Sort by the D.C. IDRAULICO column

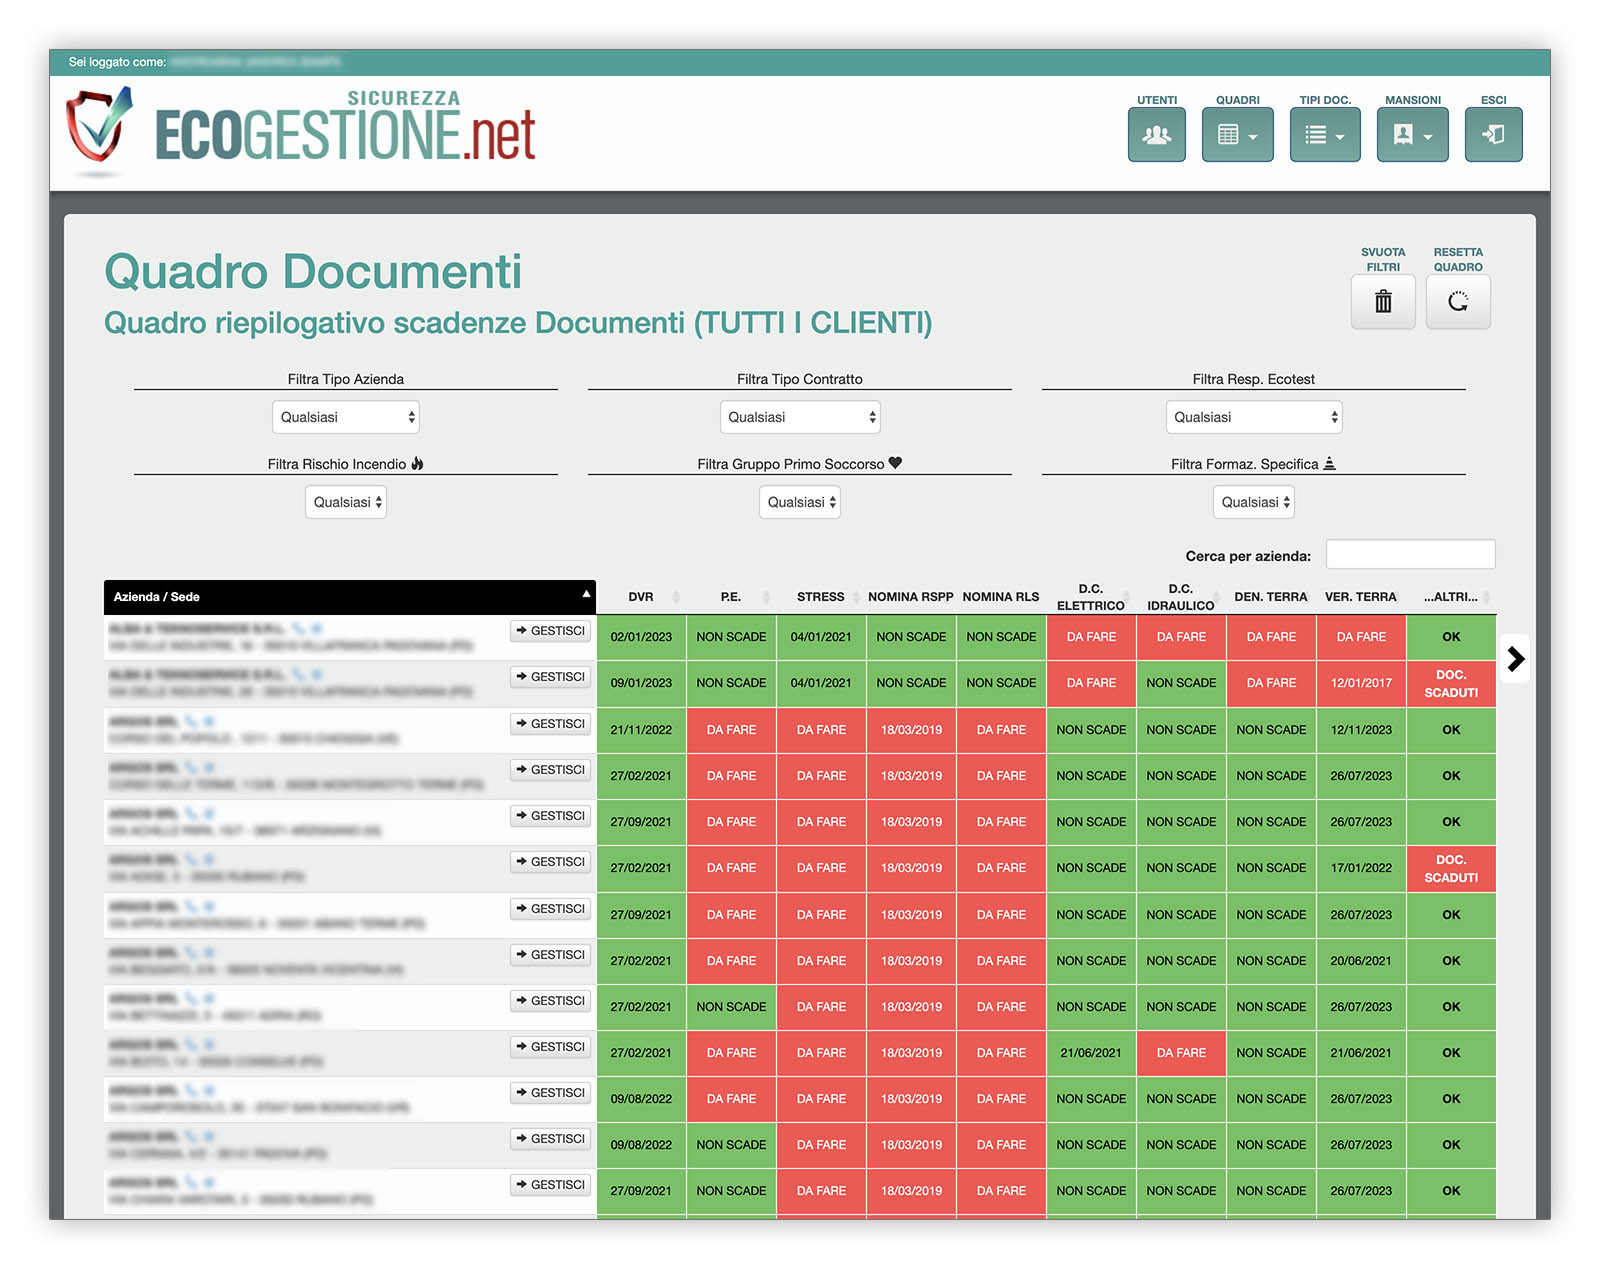coord(1181,597)
